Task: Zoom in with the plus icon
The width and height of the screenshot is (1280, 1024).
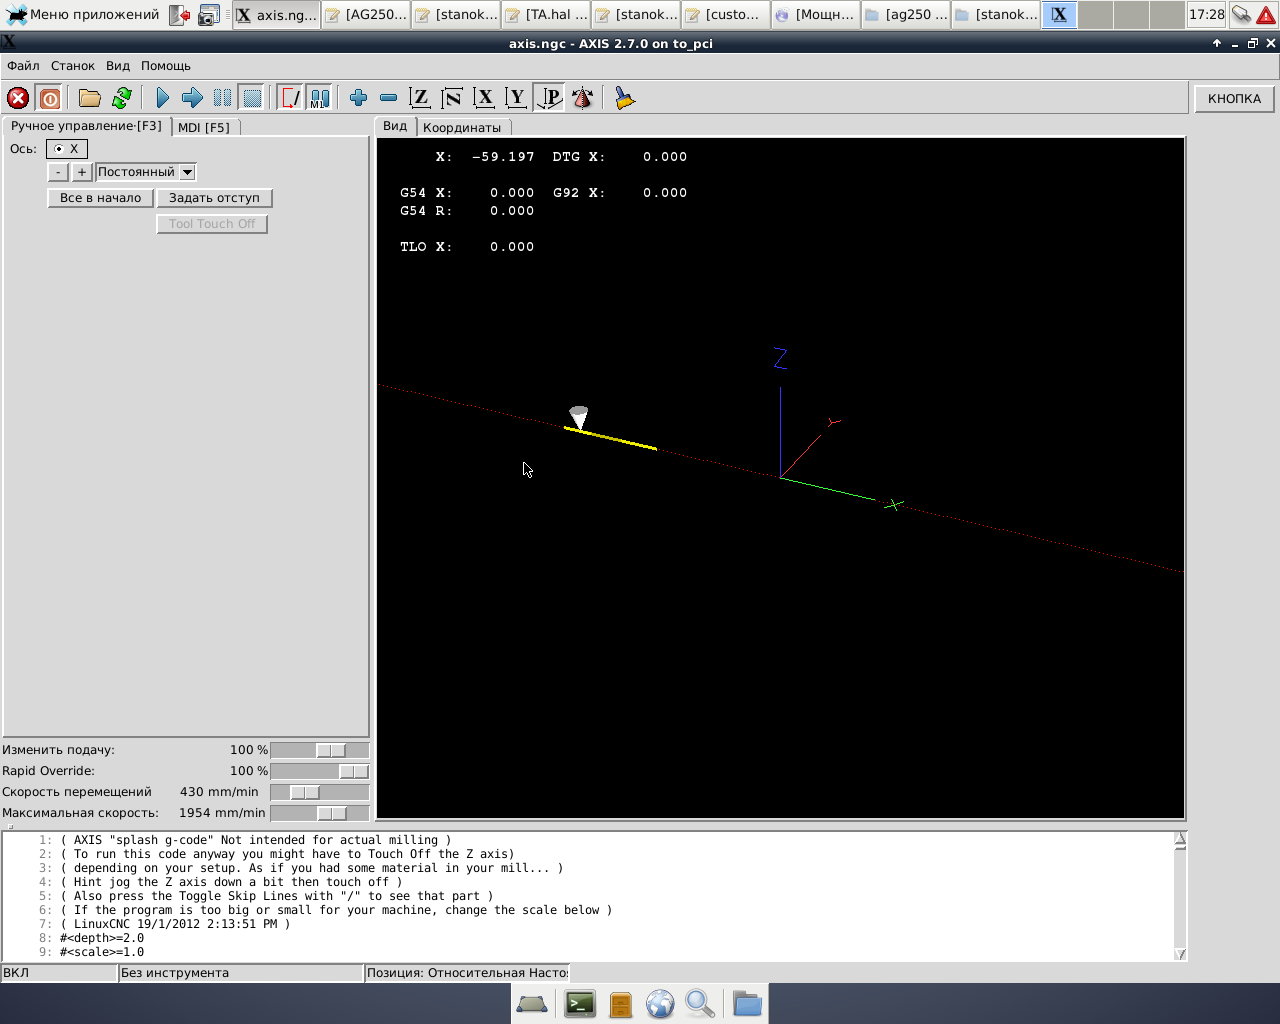Action: [358, 98]
